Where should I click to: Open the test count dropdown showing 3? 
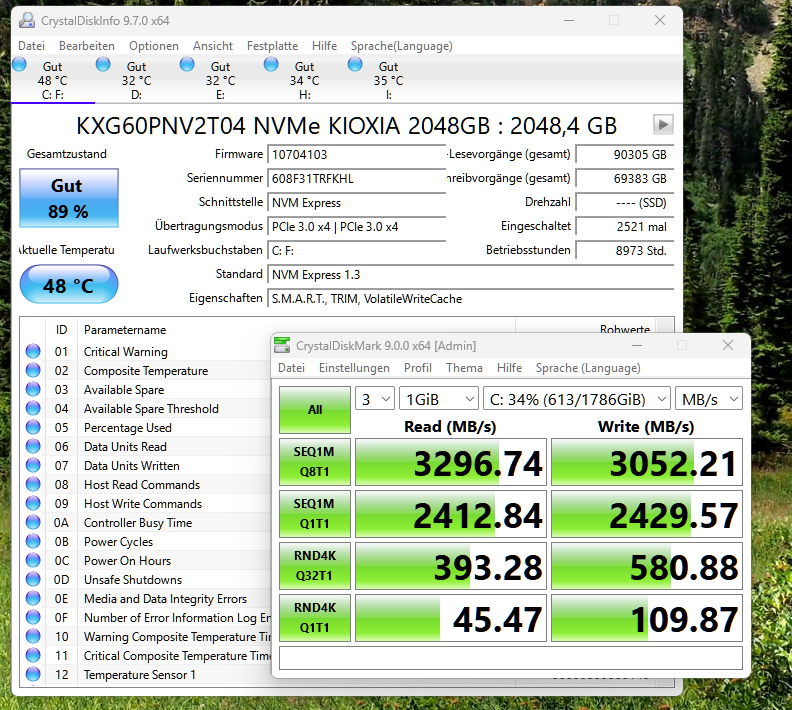[x=375, y=399]
